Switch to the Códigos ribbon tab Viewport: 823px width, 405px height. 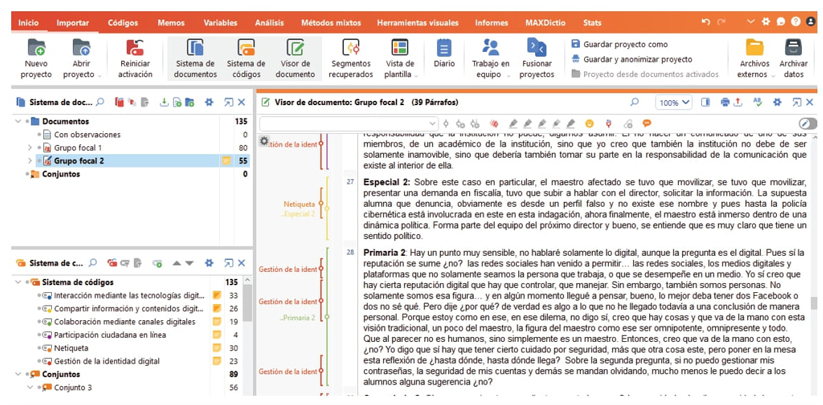[x=122, y=21]
